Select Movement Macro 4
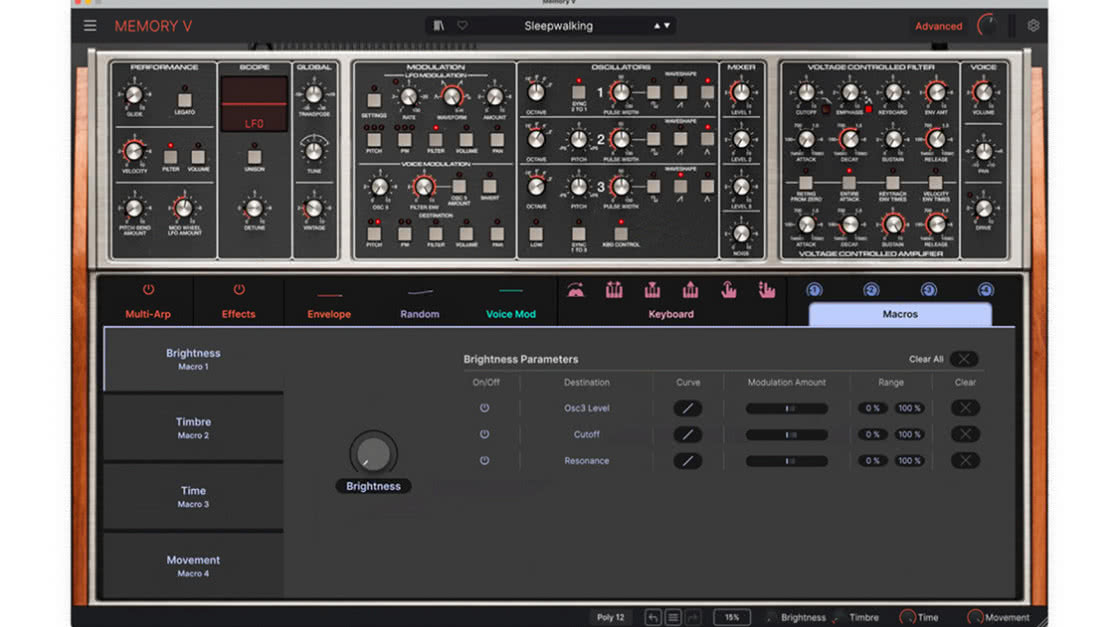1119x627 pixels. 193,566
